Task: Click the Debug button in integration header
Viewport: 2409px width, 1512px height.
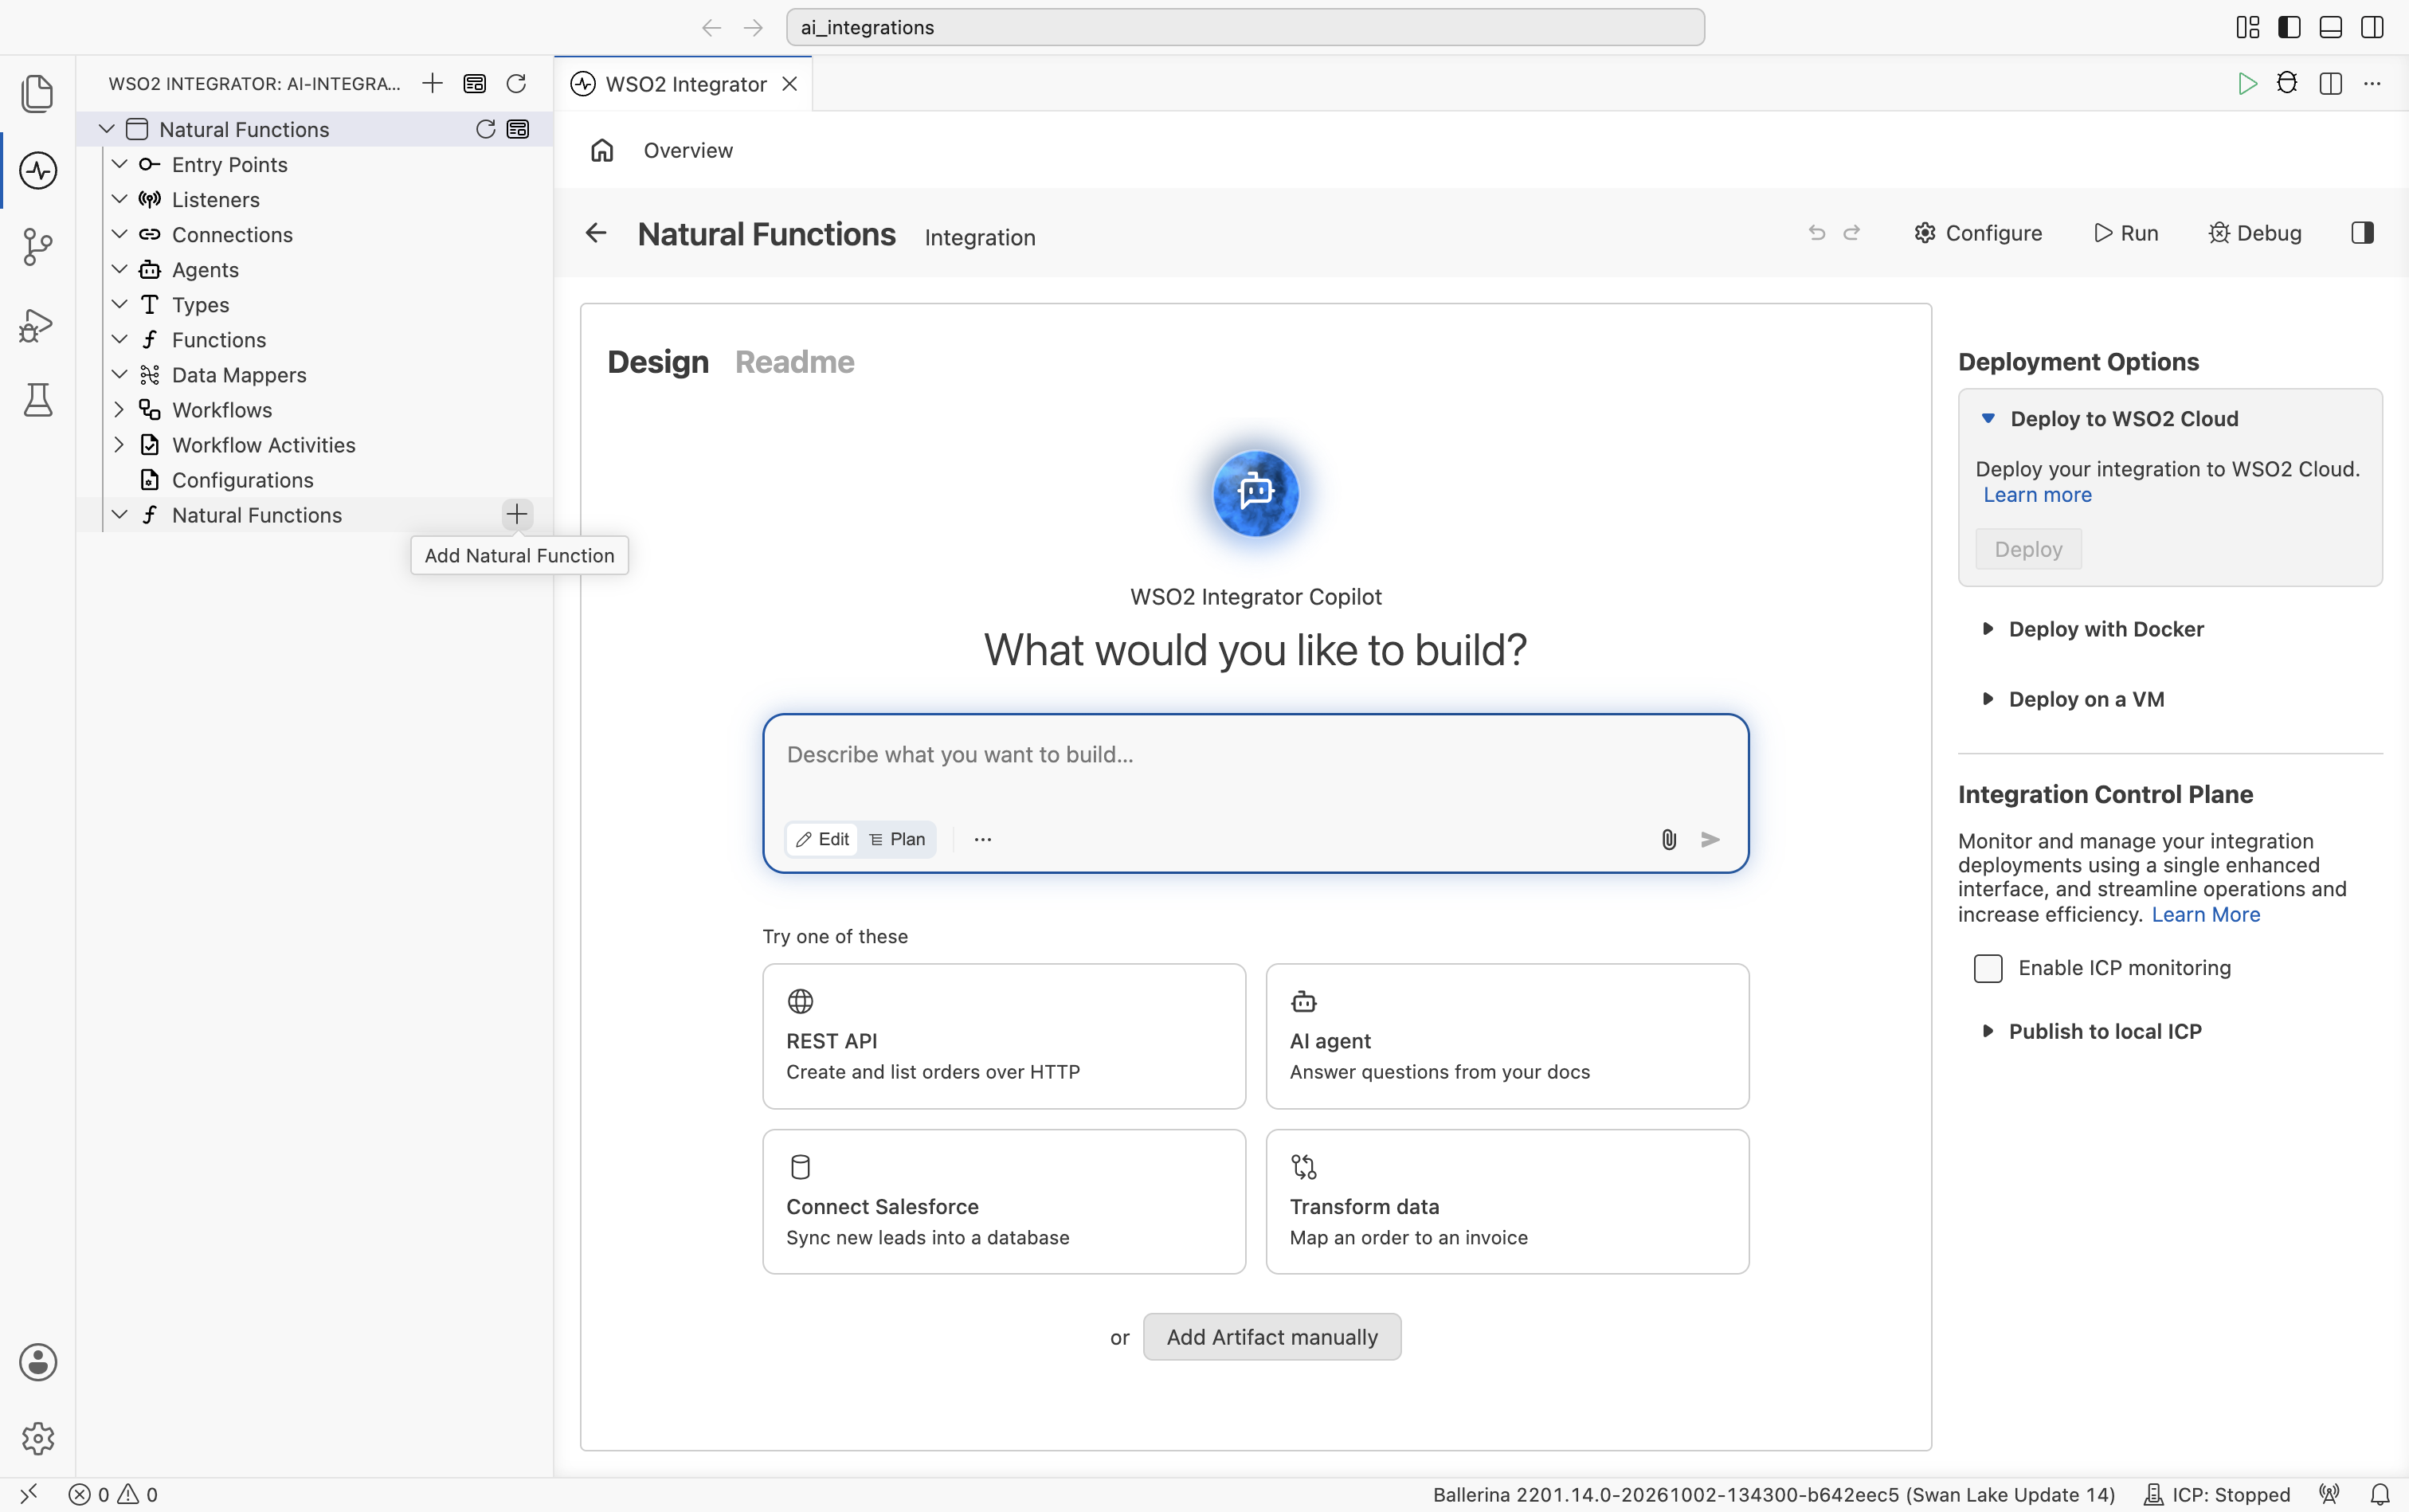Action: pos(2255,233)
